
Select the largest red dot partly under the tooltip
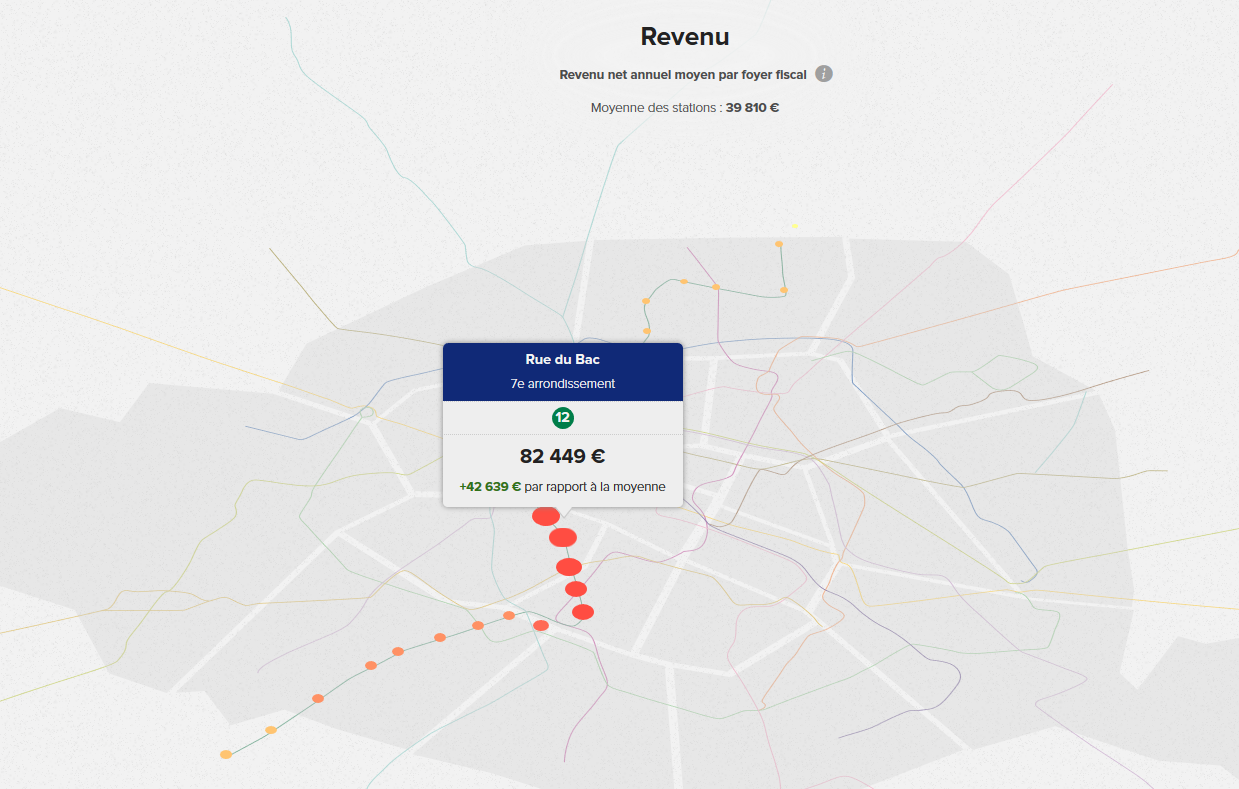[x=546, y=516]
